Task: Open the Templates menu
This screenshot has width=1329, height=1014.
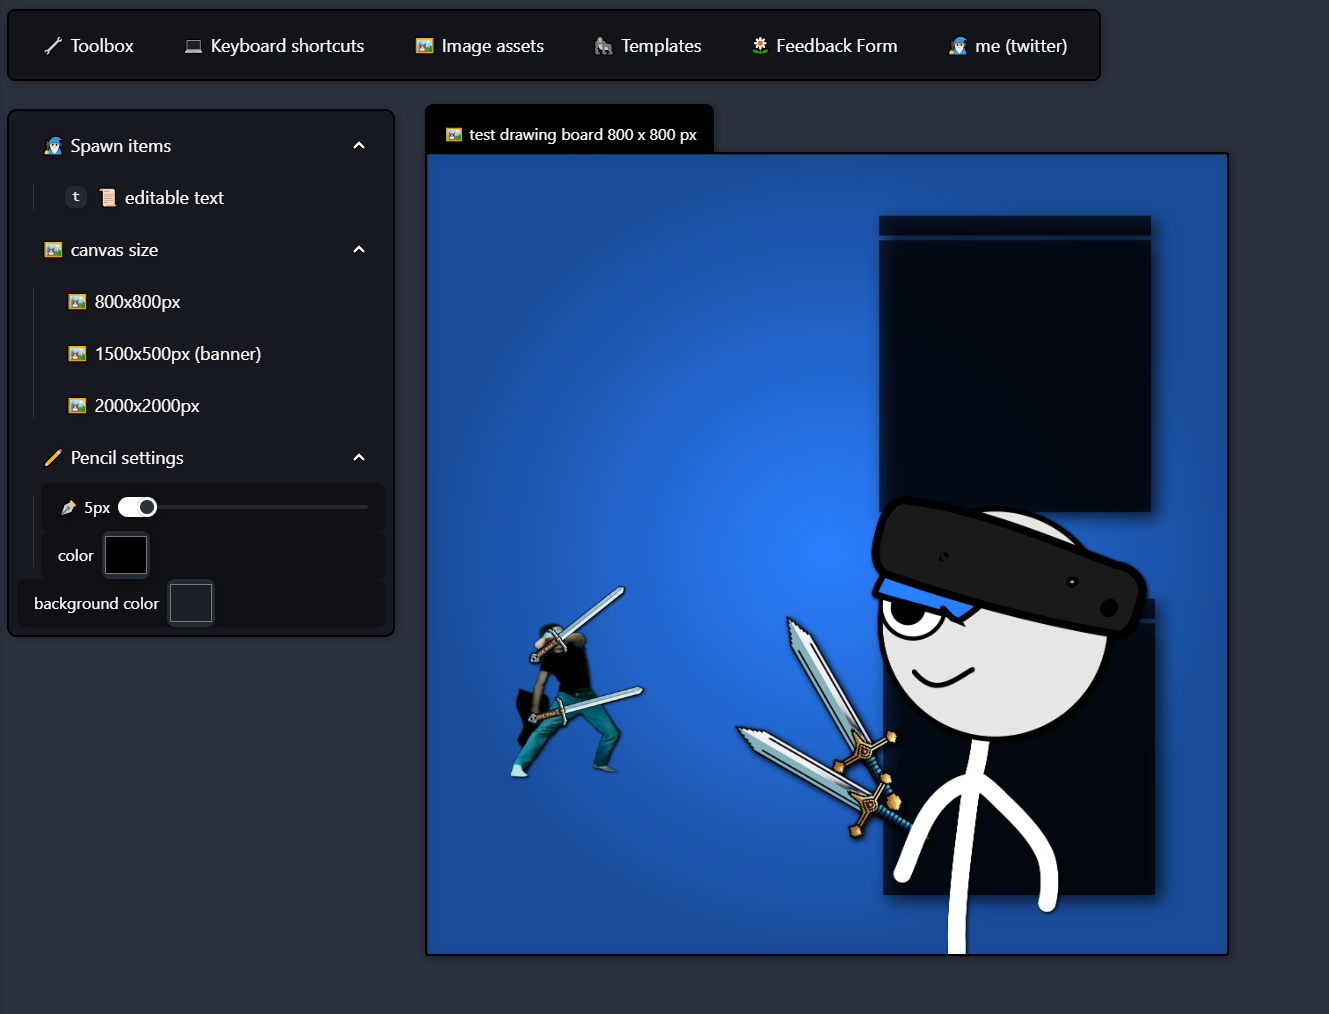Action: pos(648,46)
